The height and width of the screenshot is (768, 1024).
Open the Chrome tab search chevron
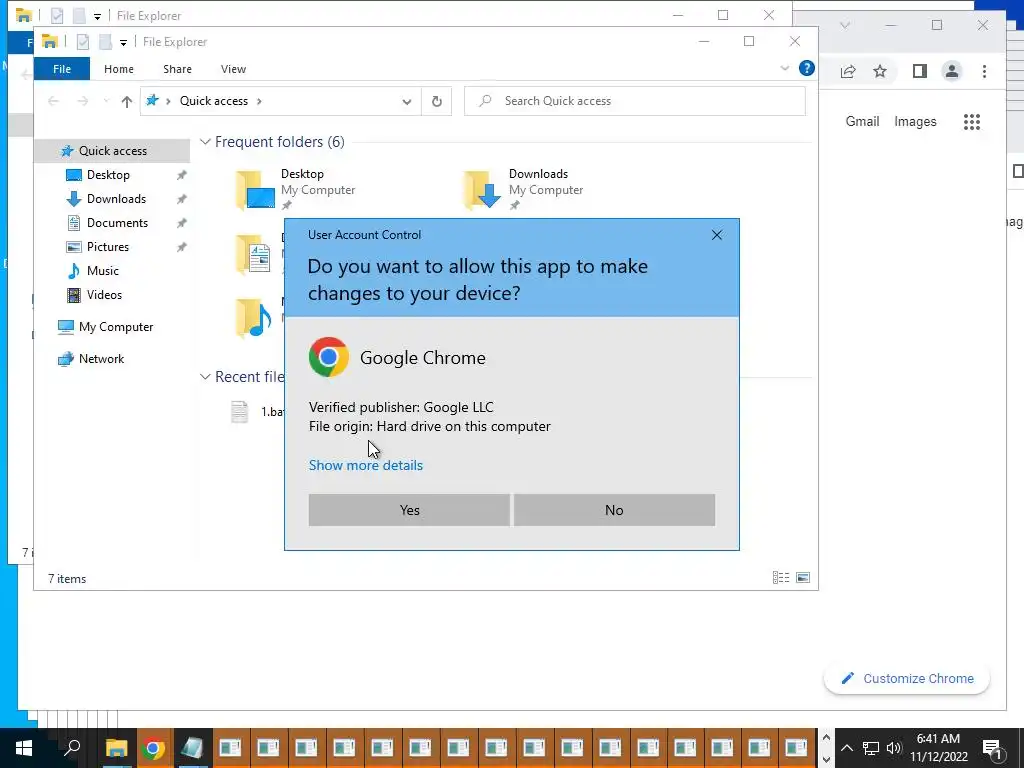click(844, 25)
